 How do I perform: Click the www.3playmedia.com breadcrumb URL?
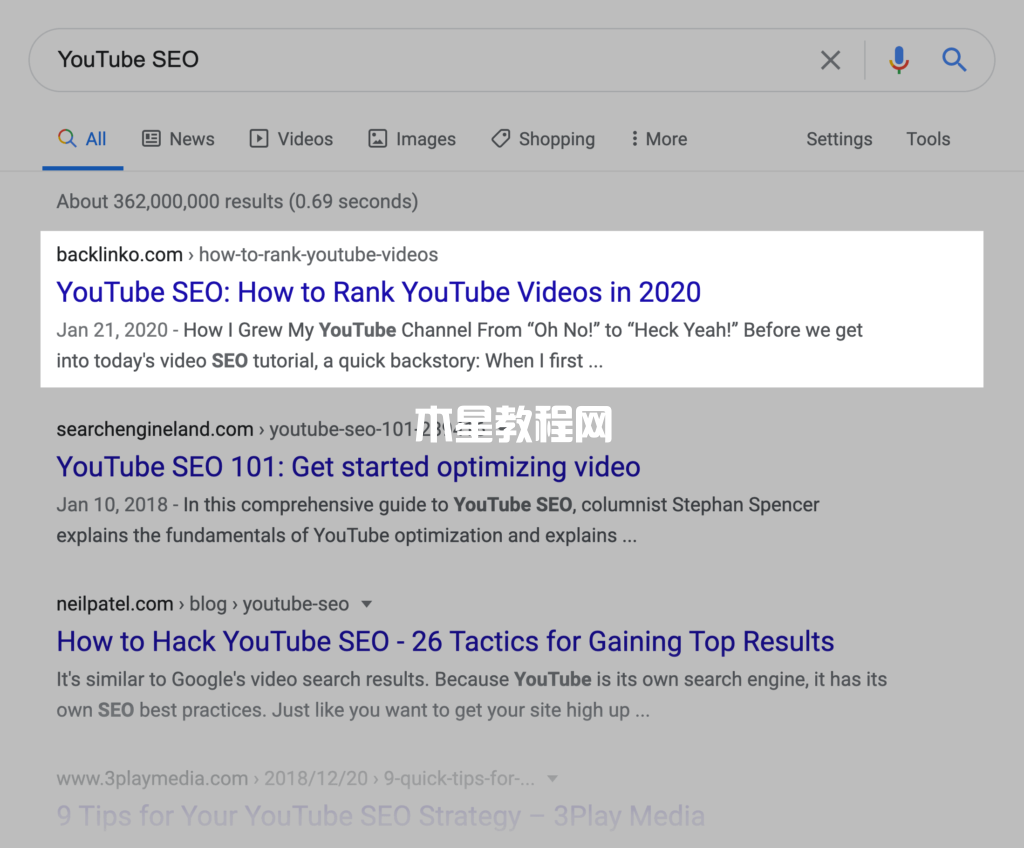[x=295, y=778]
